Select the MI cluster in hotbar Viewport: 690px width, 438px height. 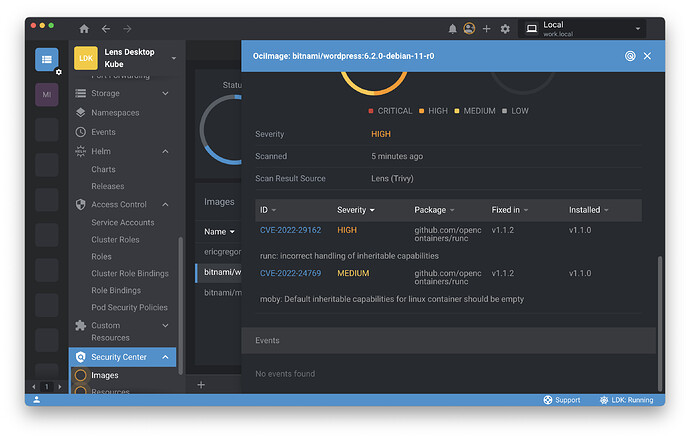(x=47, y=94)
